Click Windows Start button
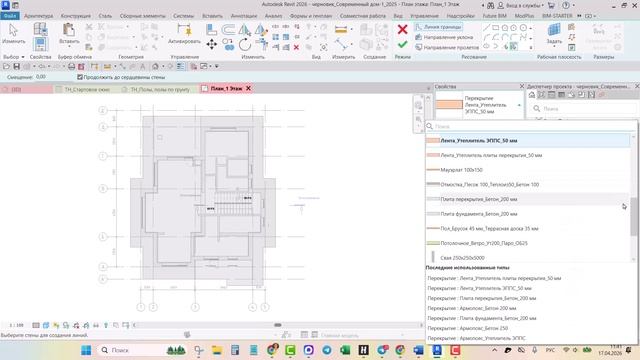 point(86,350)
